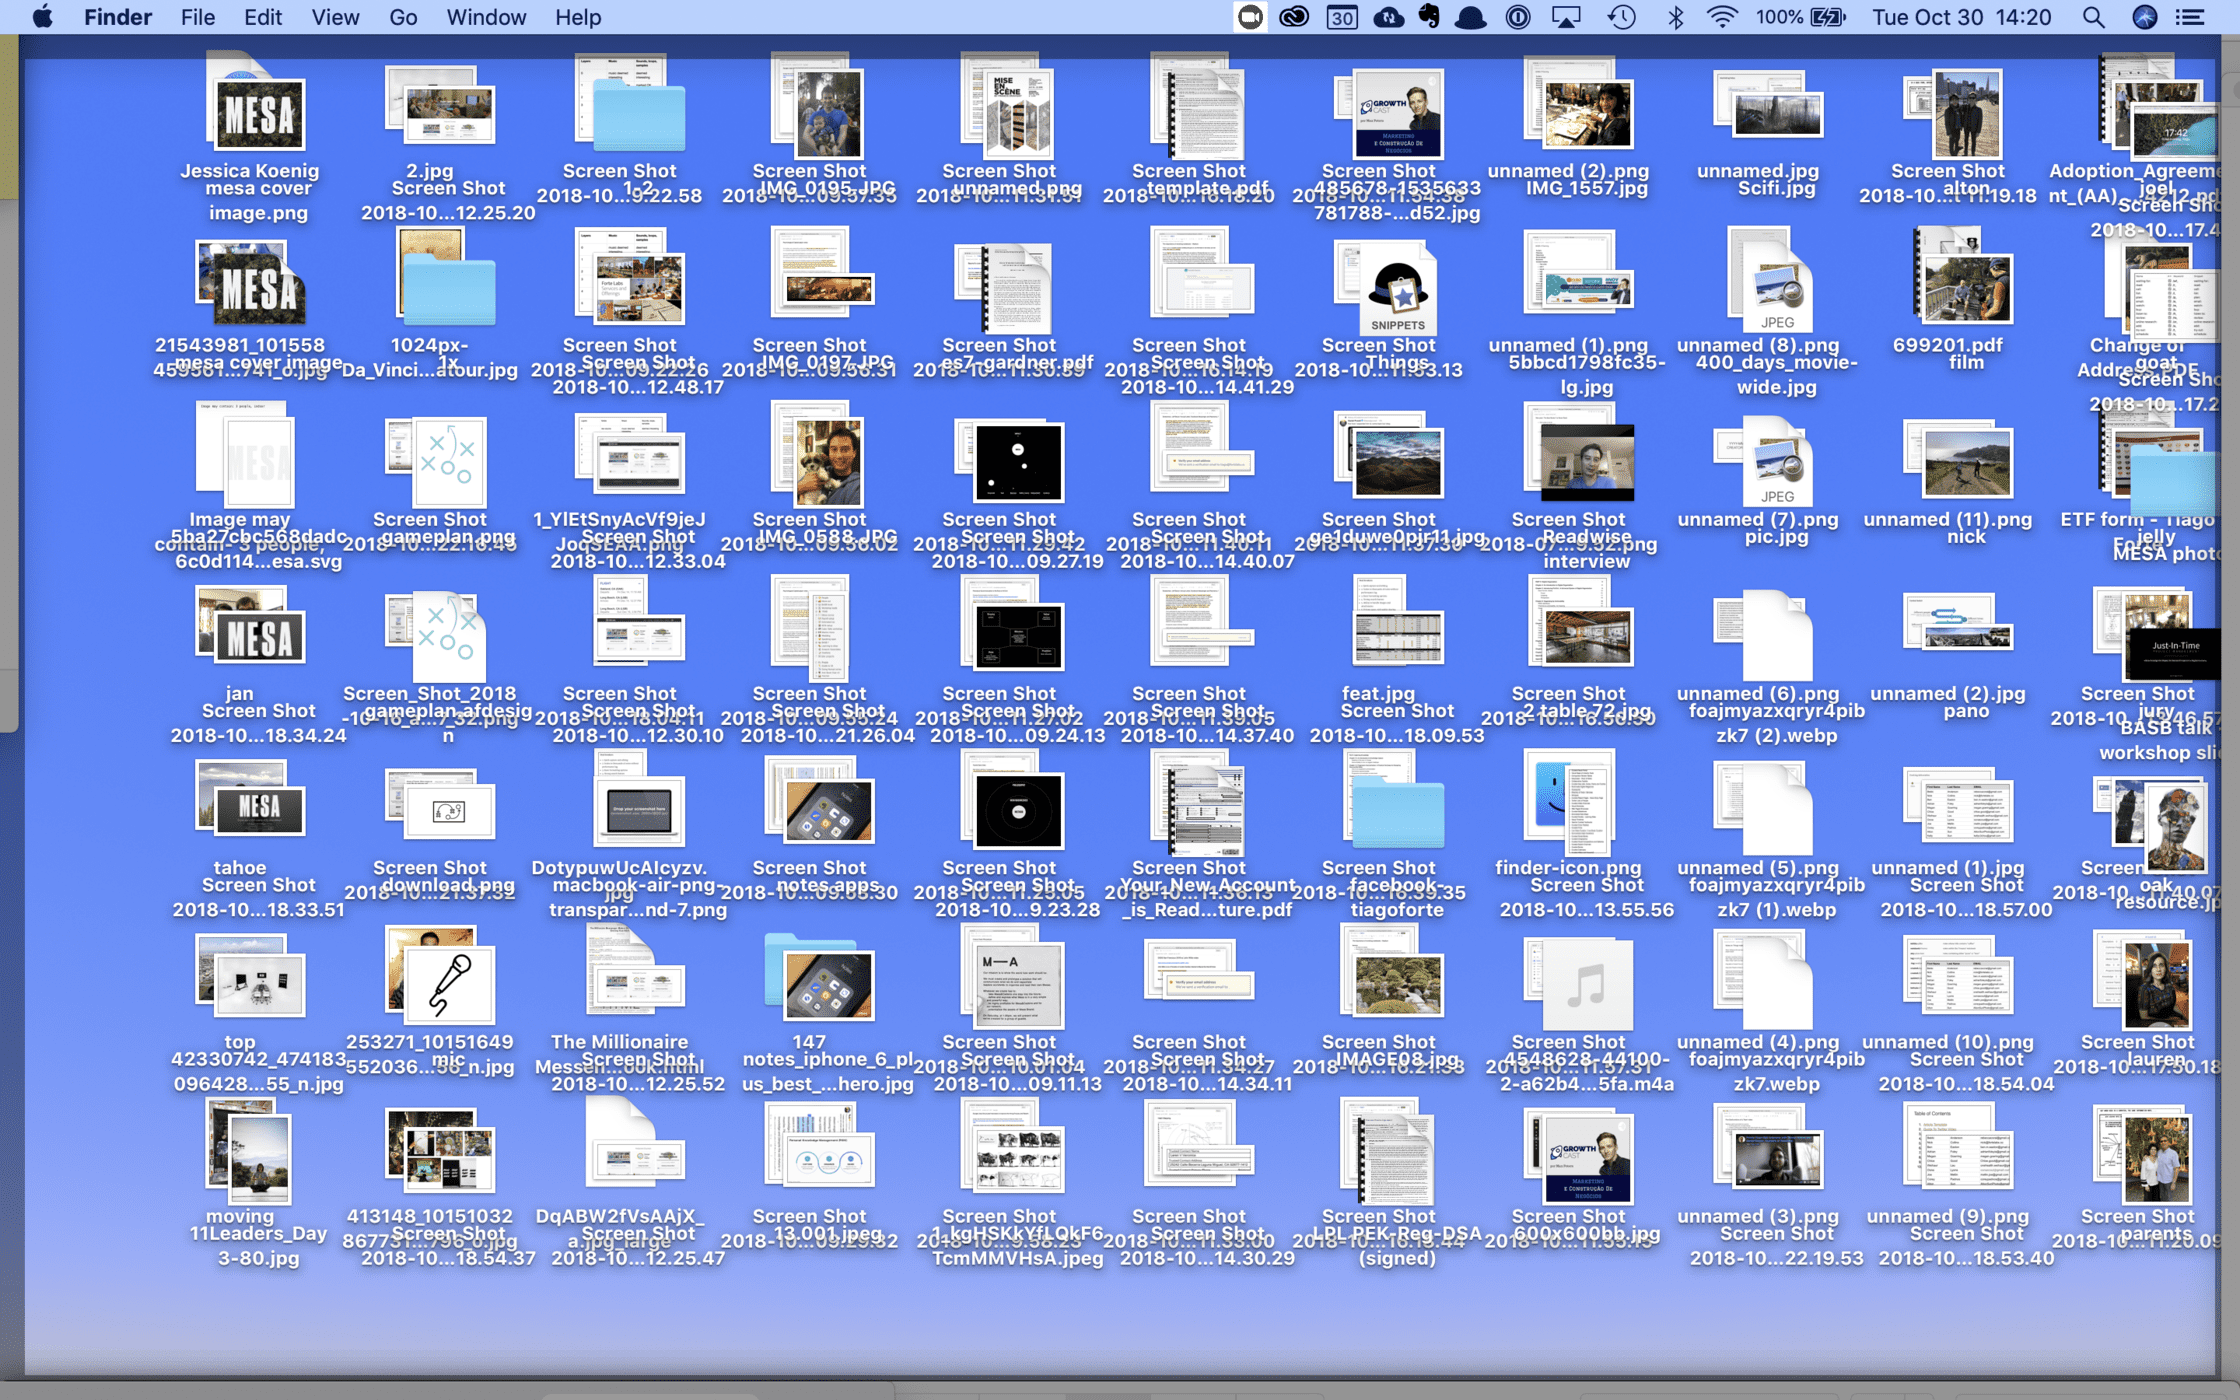Open the calendar date icon showing 30
2240x1400 pixels.
[x=1343, y=17]
